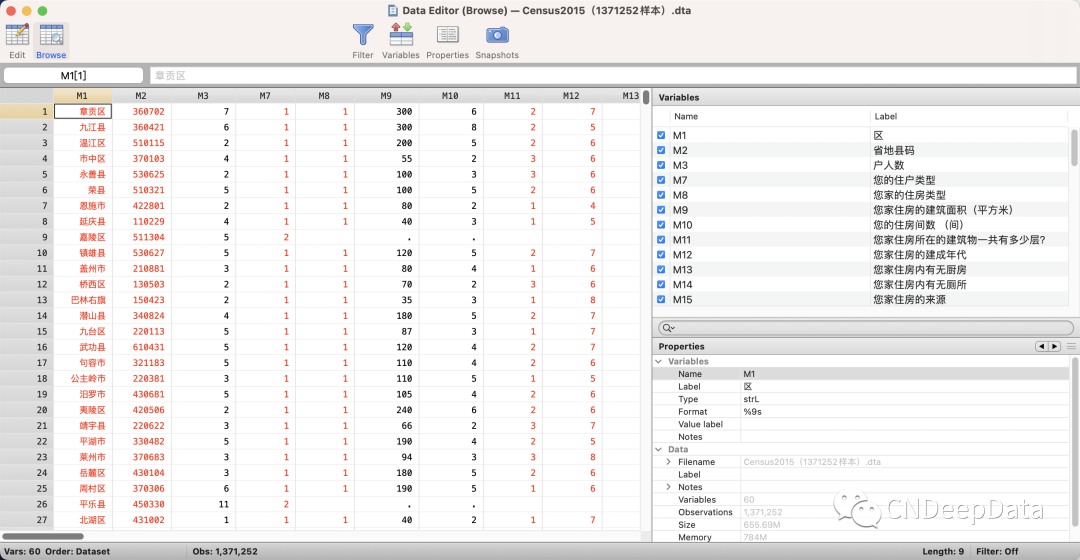The height and width of the screenshot is (560, 1080).
Task: Click the Format value %9s
Action: click(x=752, y=412)
